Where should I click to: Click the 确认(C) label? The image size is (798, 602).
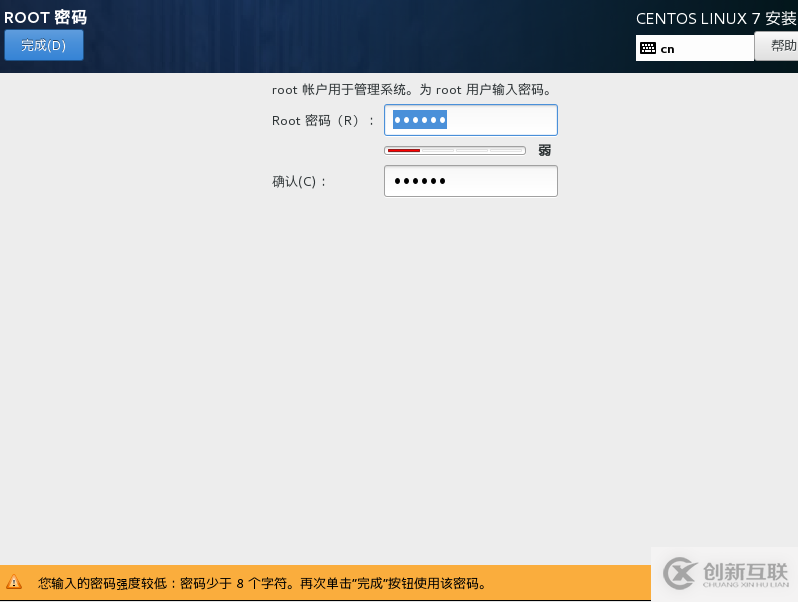299,182
